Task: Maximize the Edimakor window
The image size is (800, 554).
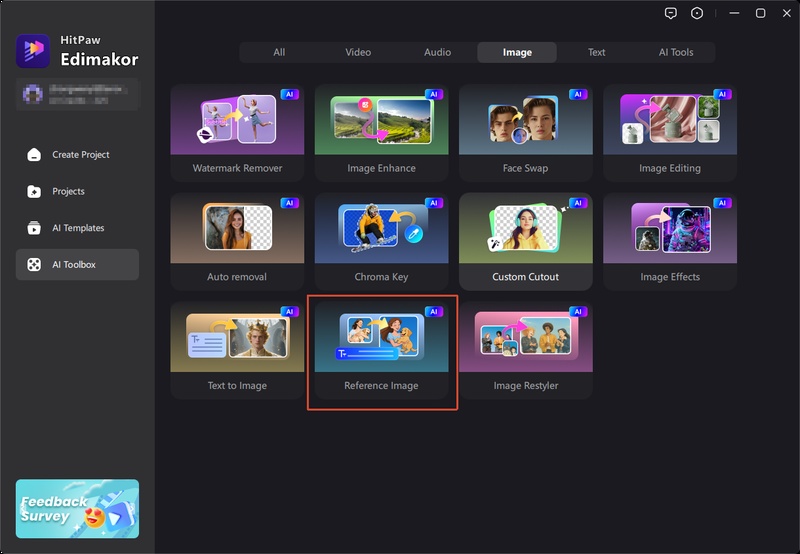Action: point(760,13)
